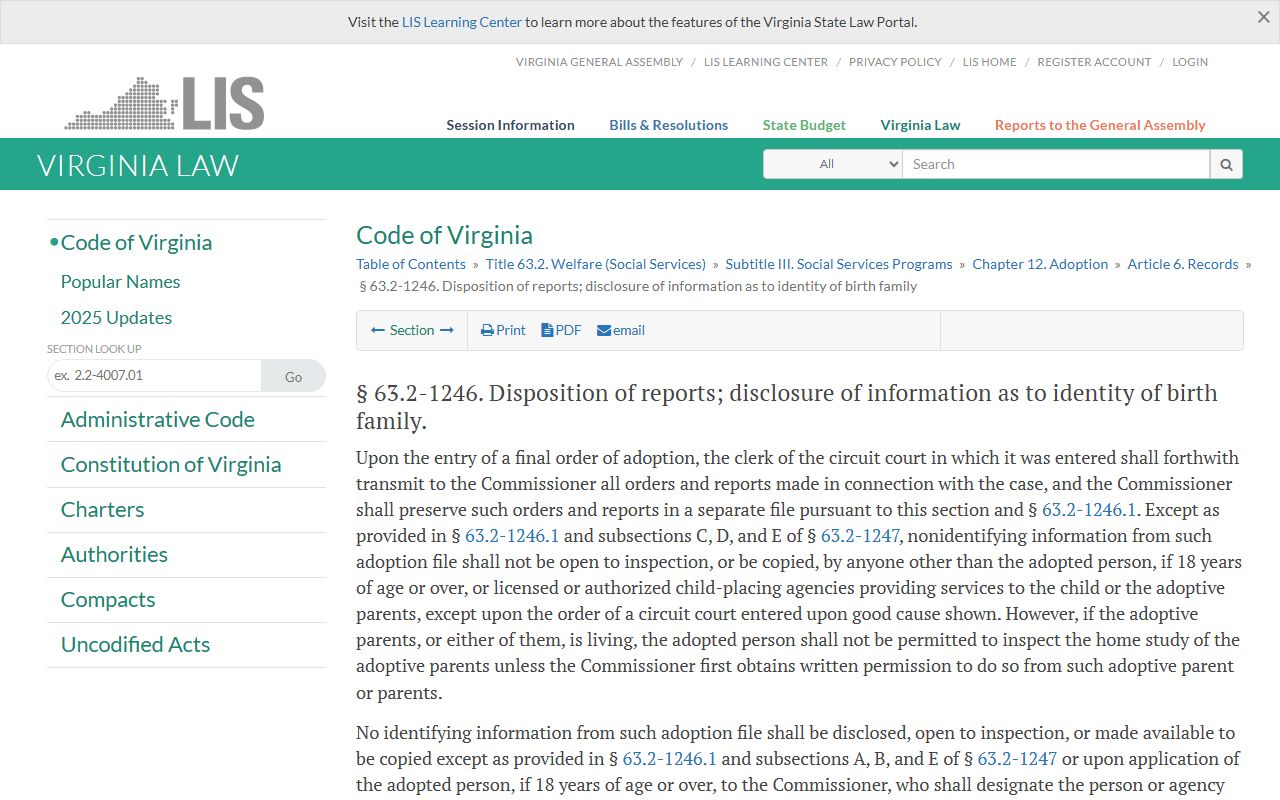
Task: Download section as PDF
Action: pyautogui.click(x=561, y=330)
